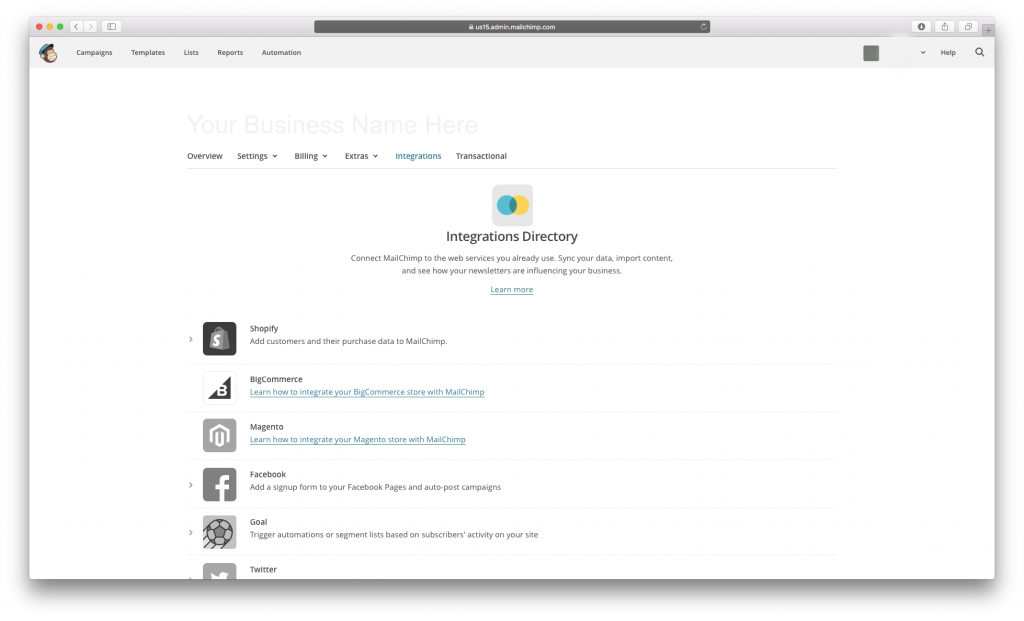Viewport: 1024px width, 621px height.
Task: Open the search magnifier icon
Action: (980, 52)
